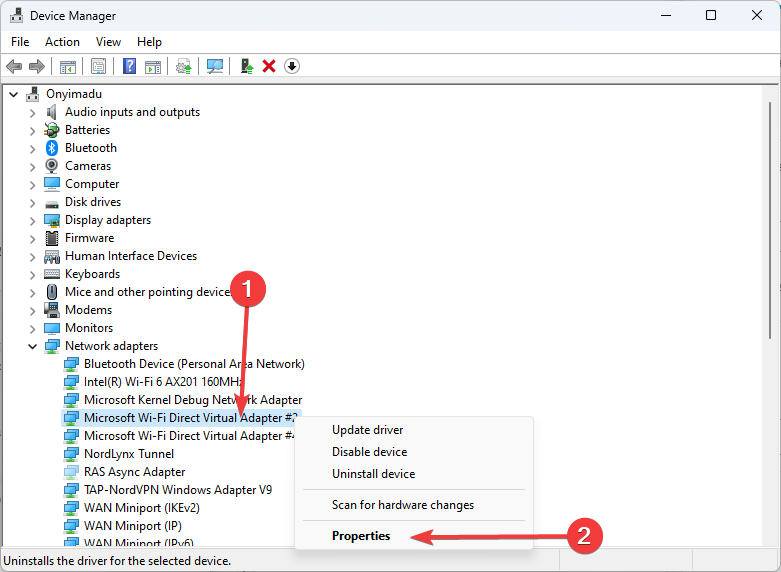781x572 pixels.
Task: Click the Human Interface Devices icon
Action: point(52,257)
